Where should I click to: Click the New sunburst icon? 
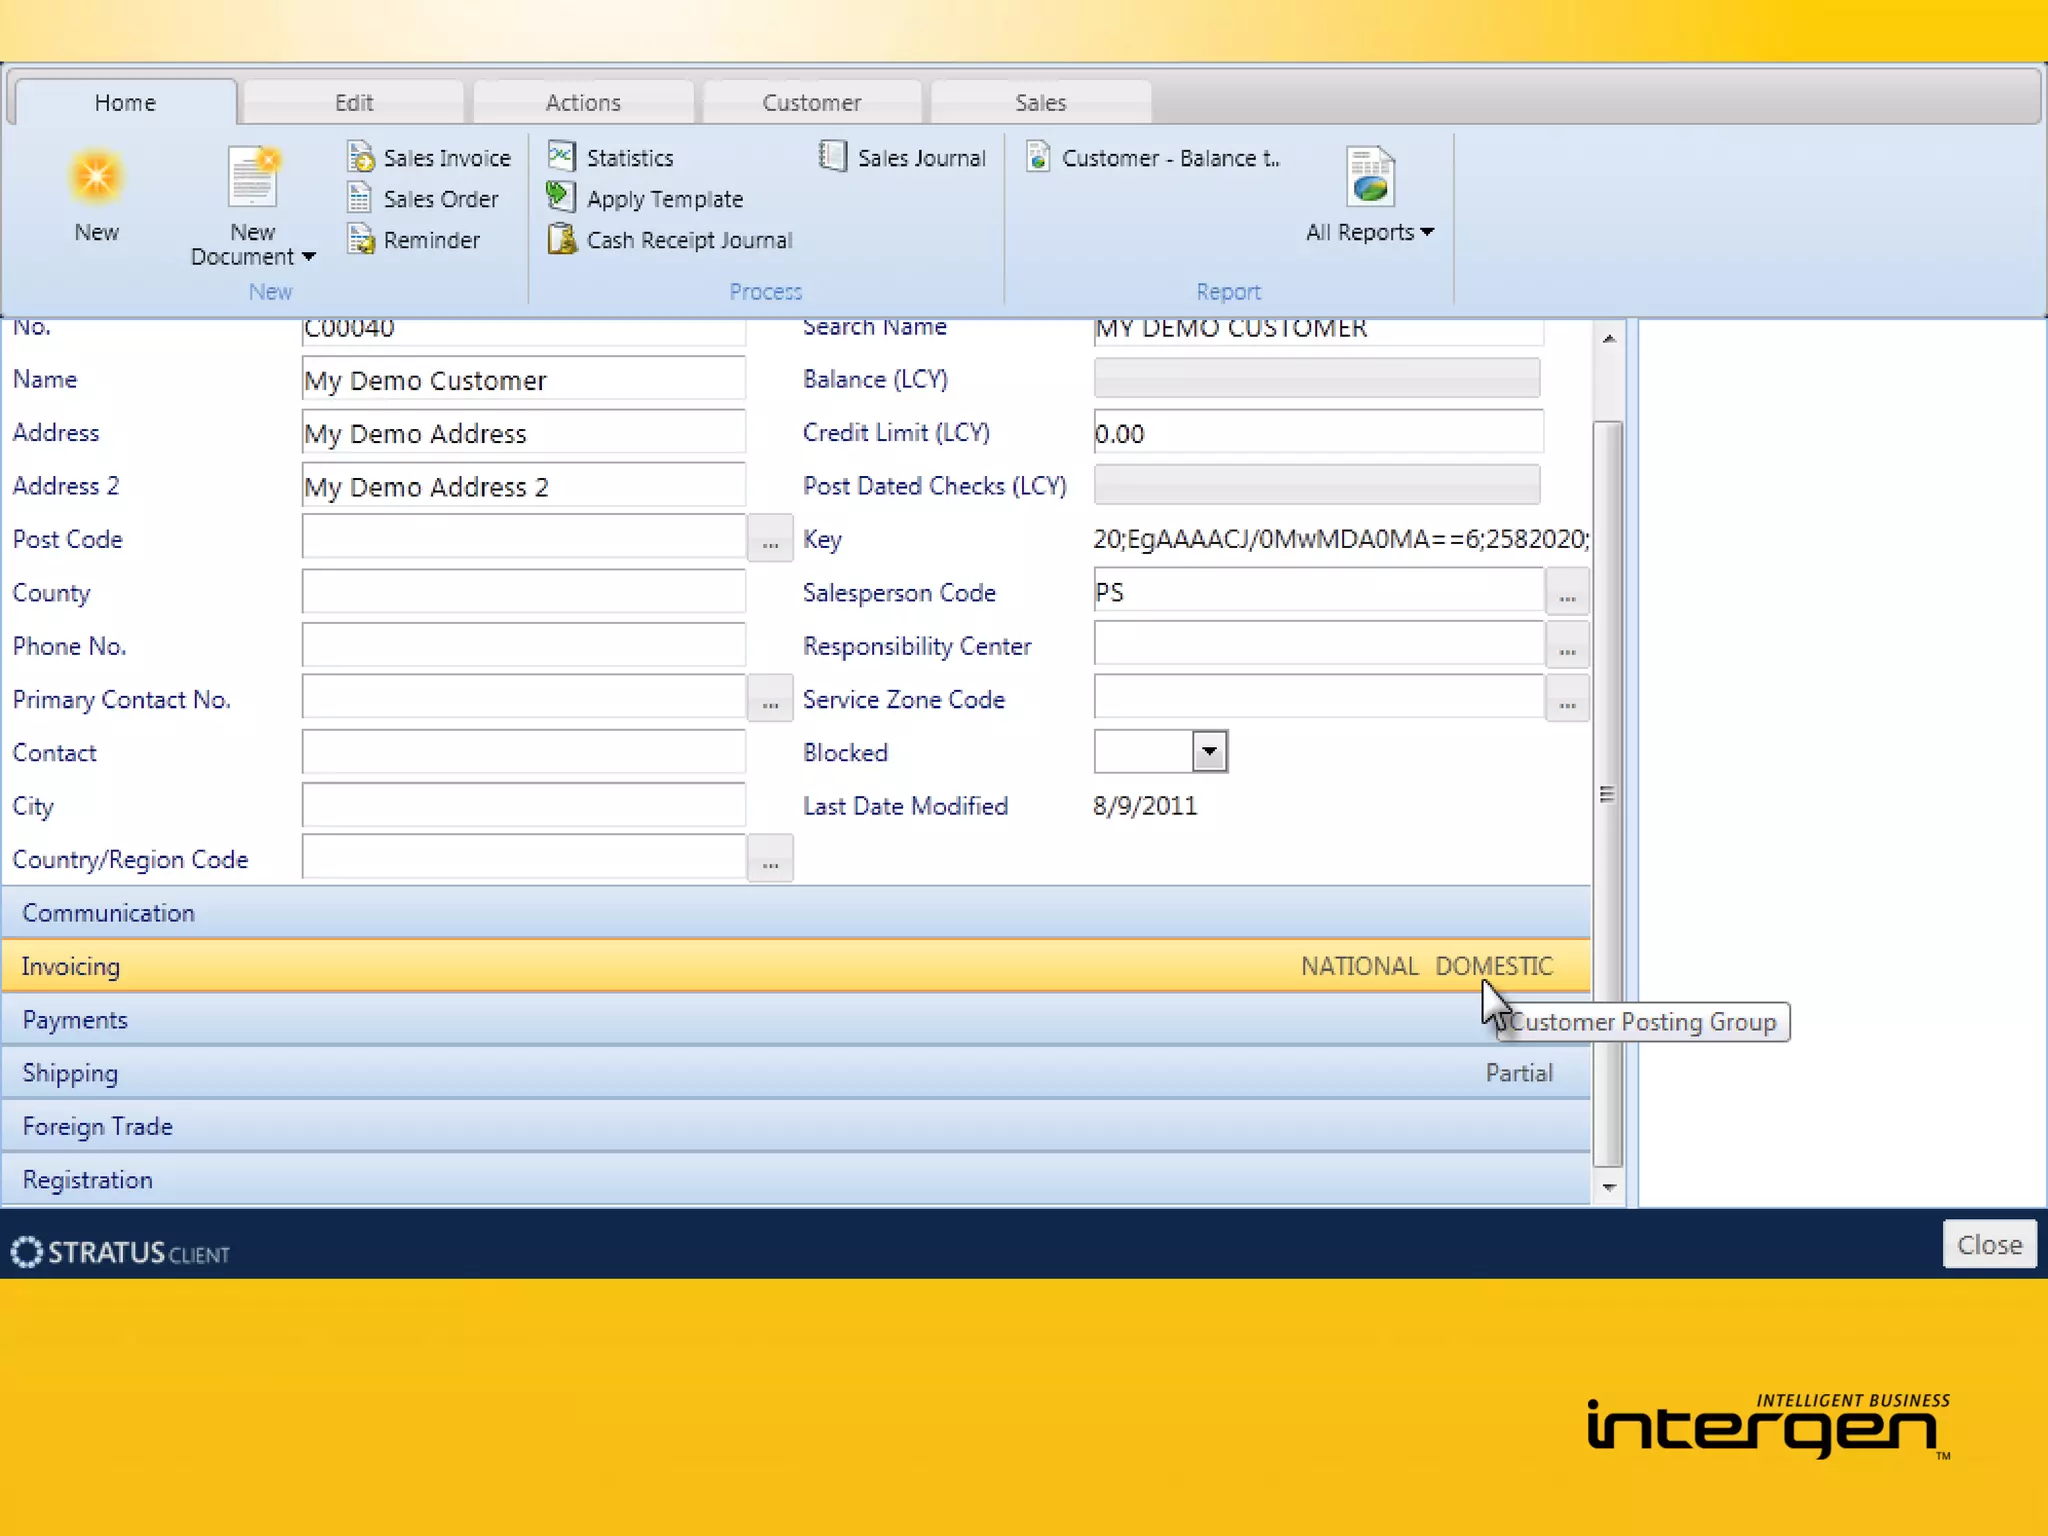coord(96,178)
